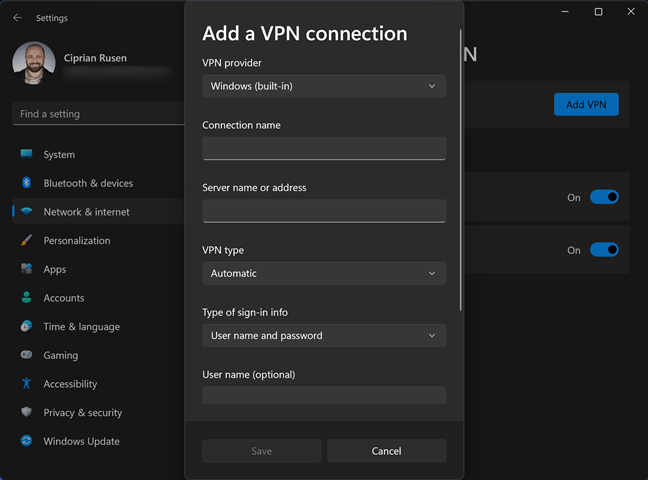Open System settings category

(x=98, y=154)
